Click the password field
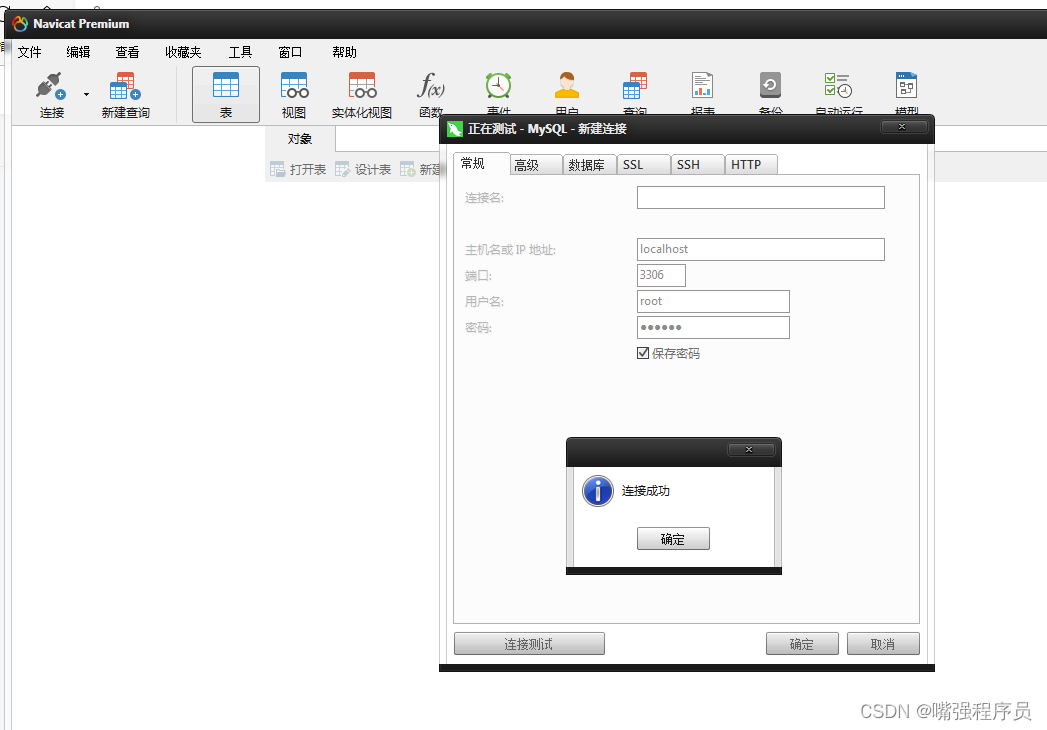1047x730 pixels. [713, 327]
